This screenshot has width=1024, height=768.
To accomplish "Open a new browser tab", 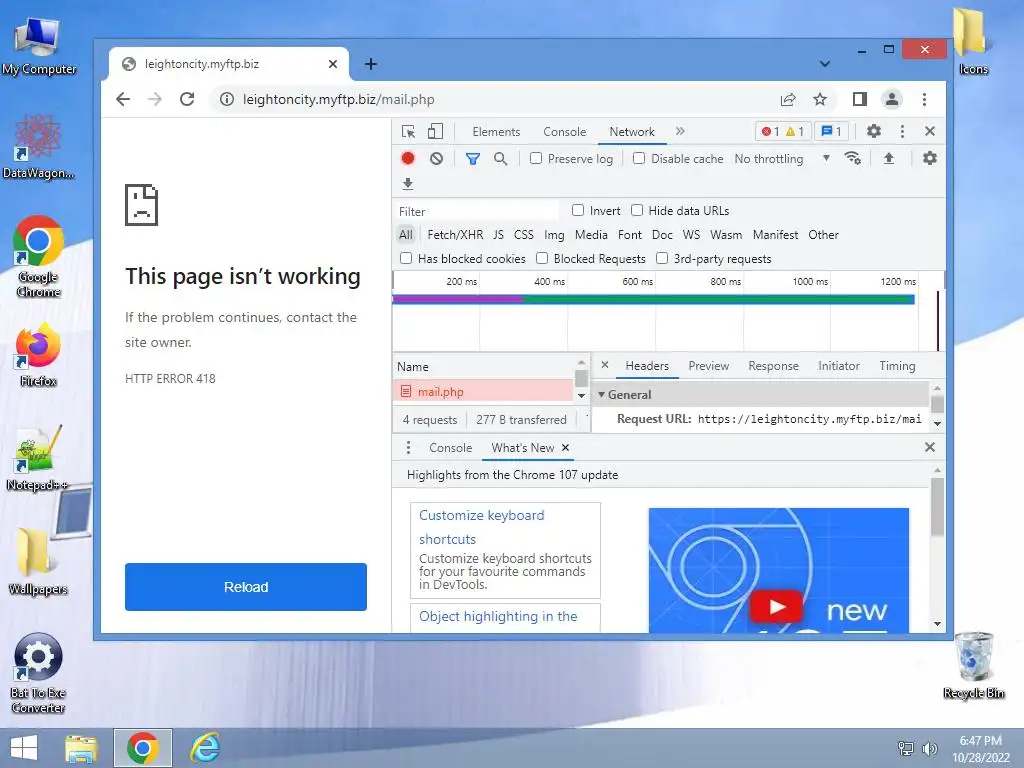I will tap(371, 64).
